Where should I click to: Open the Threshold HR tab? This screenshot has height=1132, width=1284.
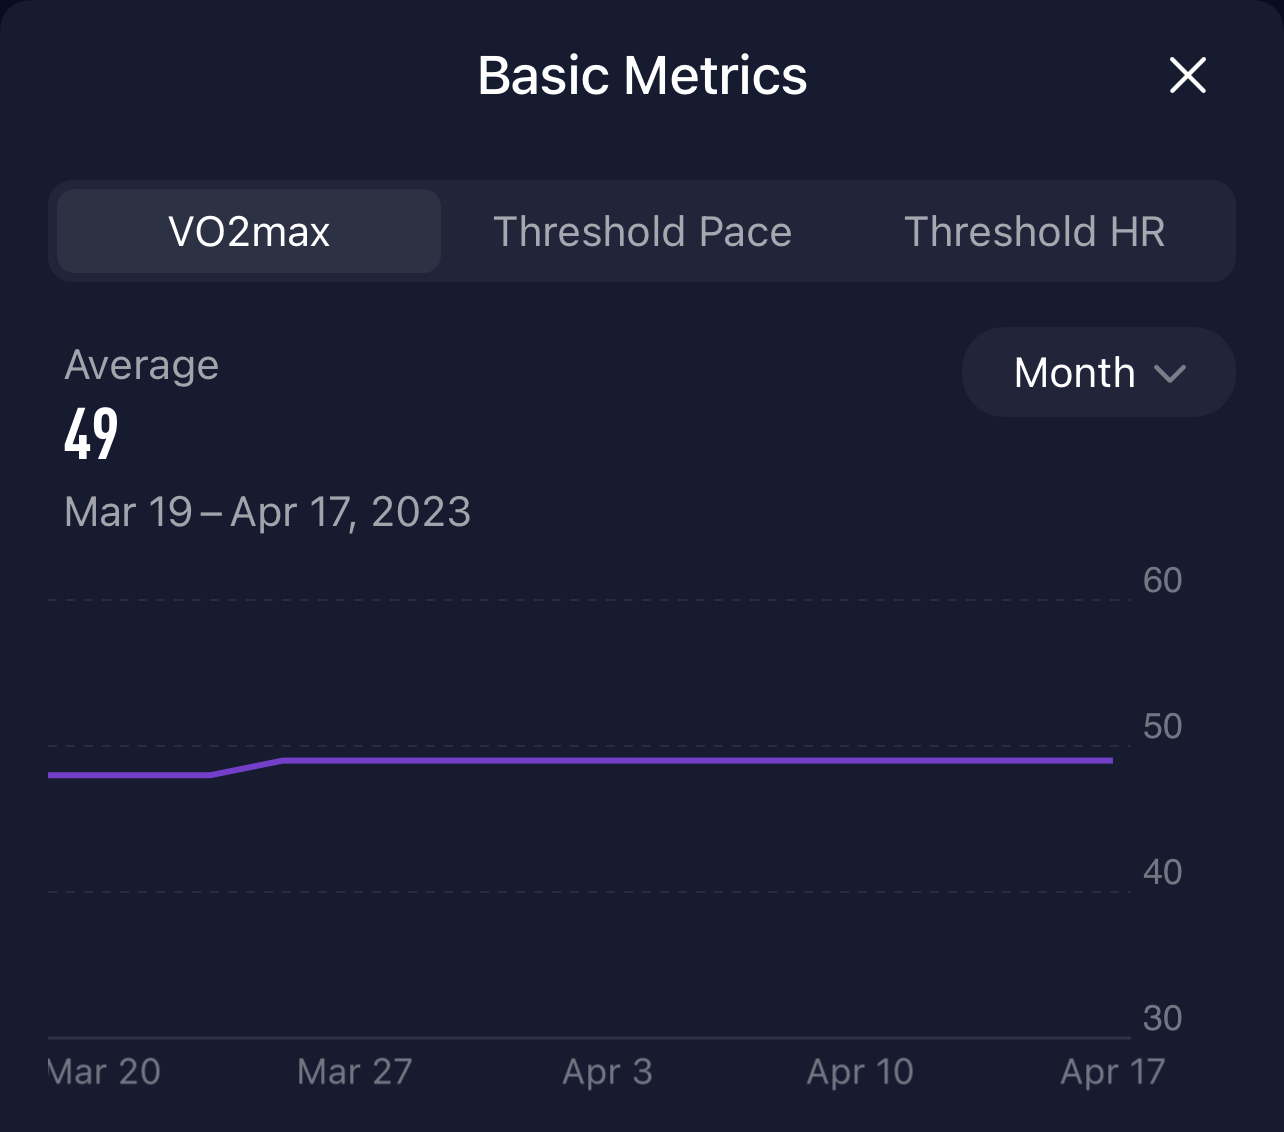coord(1034,231)
